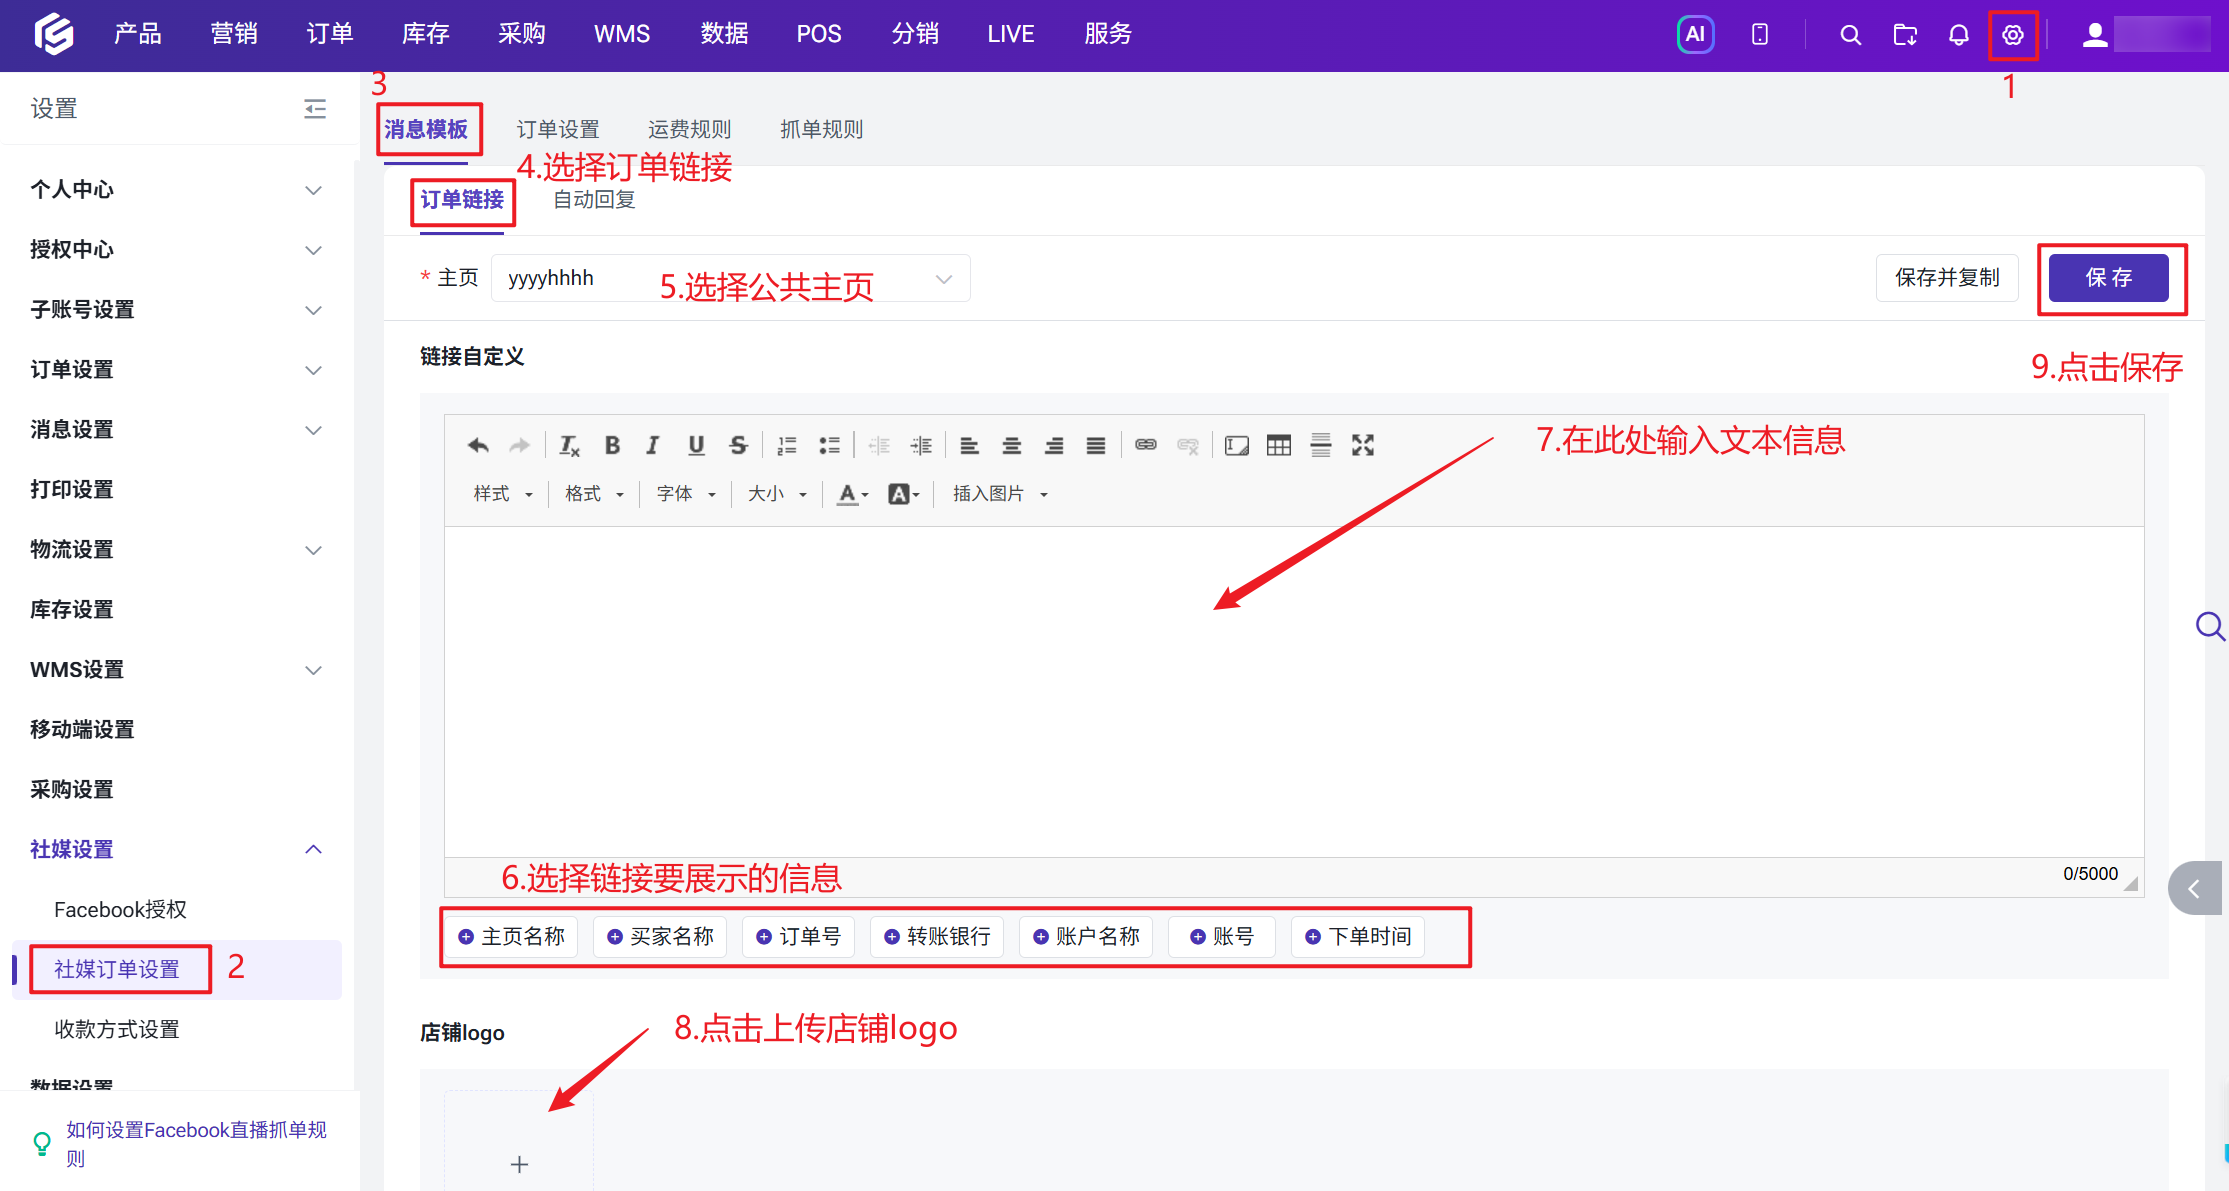Click the AI assistant icon
Viewport: 2229px width, 1191px height.
click(1695, 34)
